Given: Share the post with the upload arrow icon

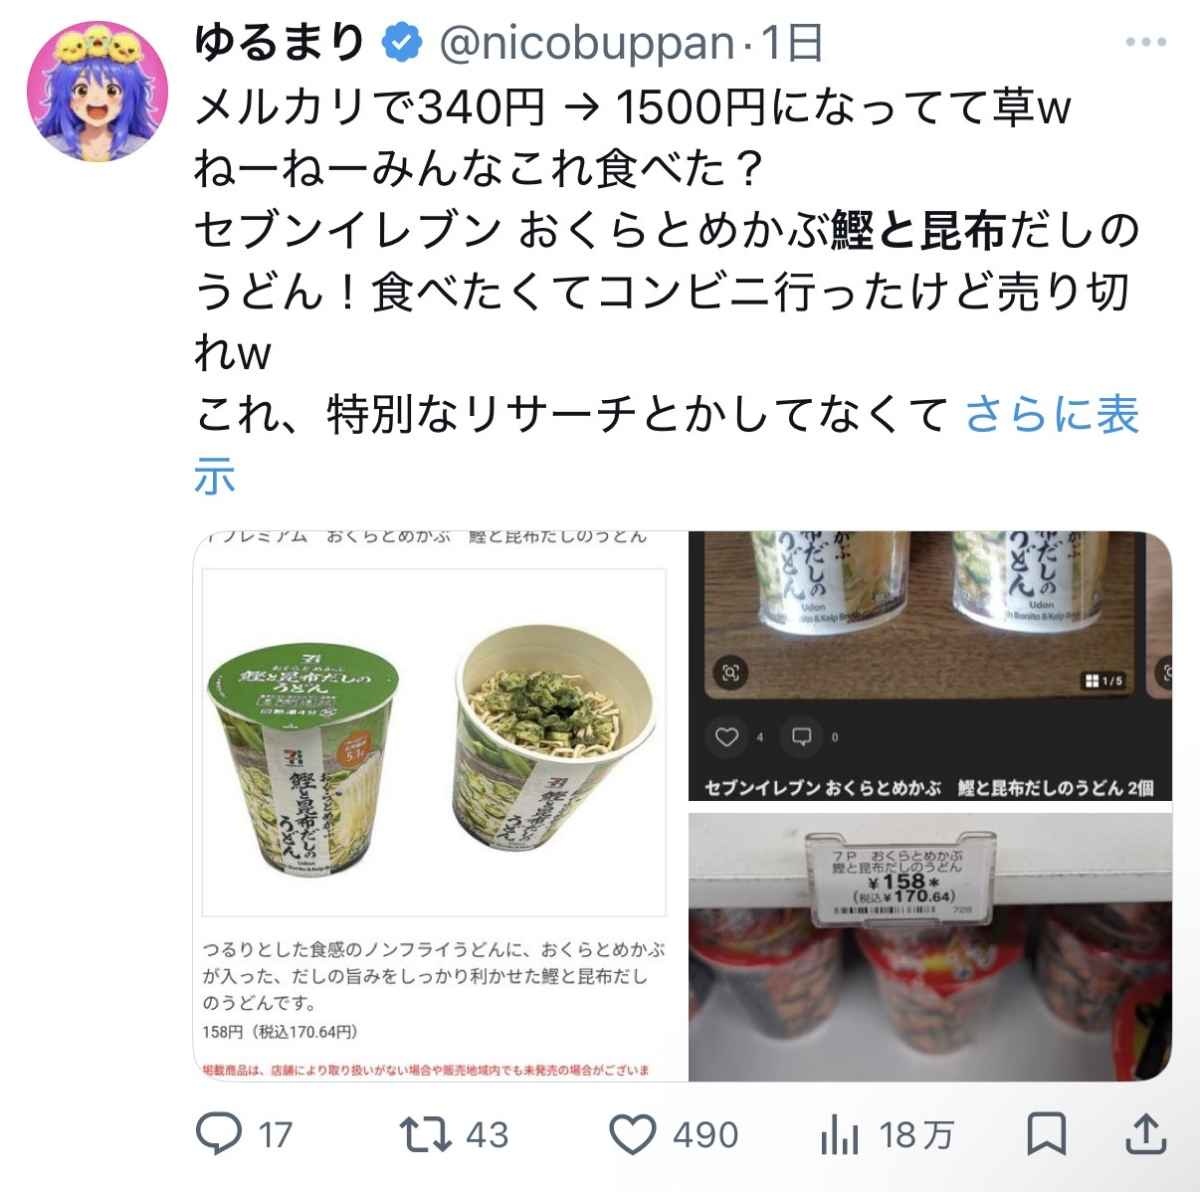Looking at the screenshot, I should [x=1146, y=1134].
